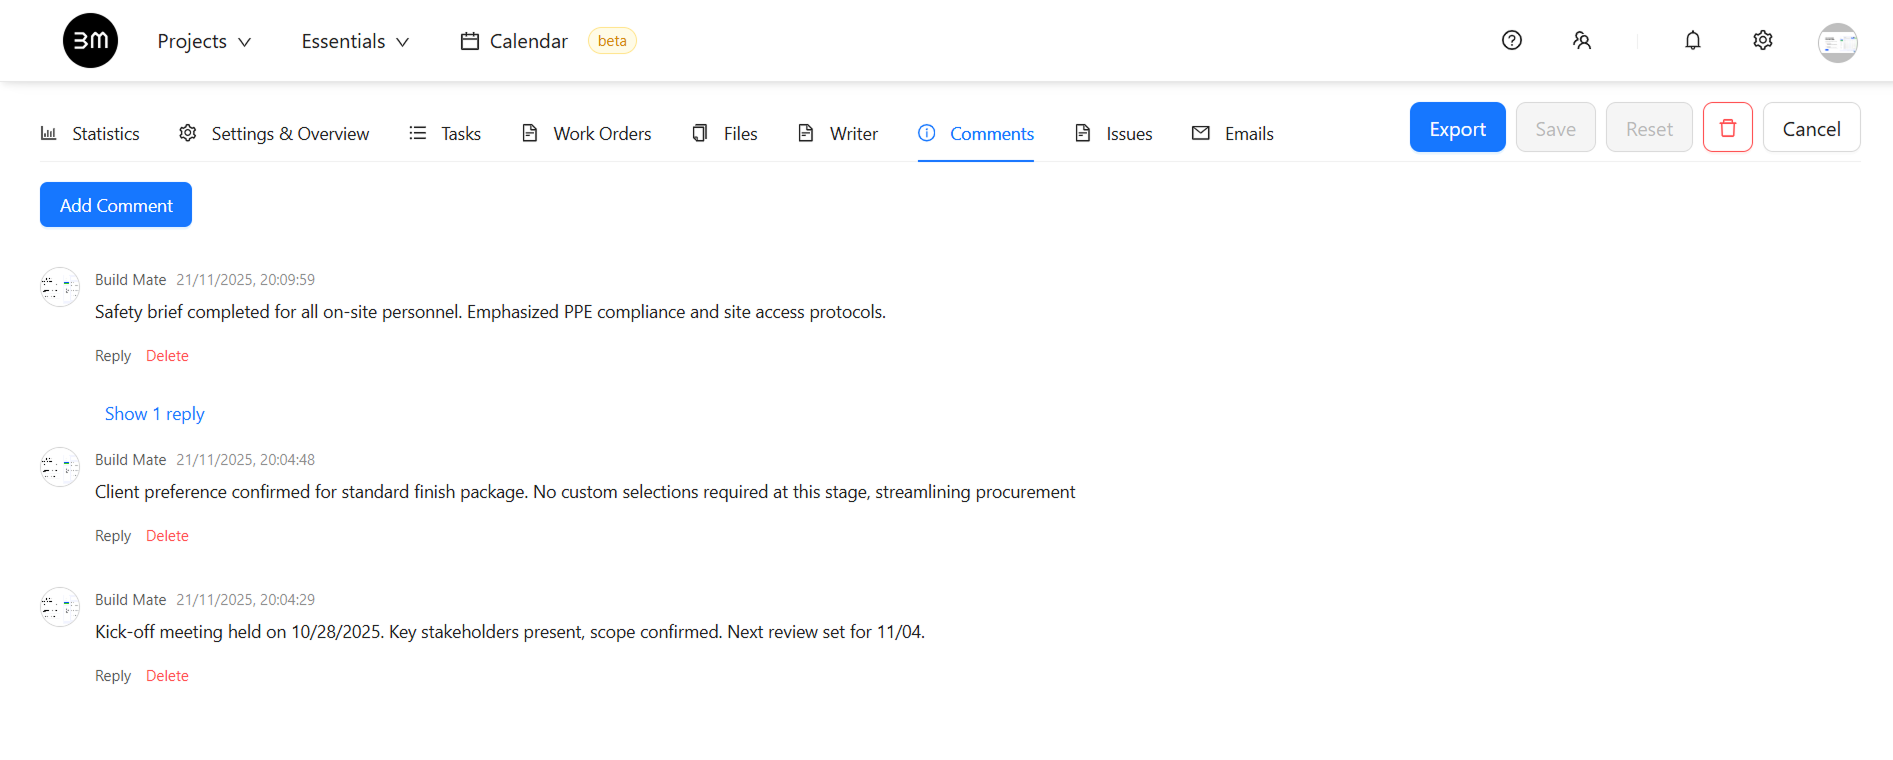Screen dimensions: 1893x760
Task: Delete the kick-off meeting comment
Action: tap(167, 676)
